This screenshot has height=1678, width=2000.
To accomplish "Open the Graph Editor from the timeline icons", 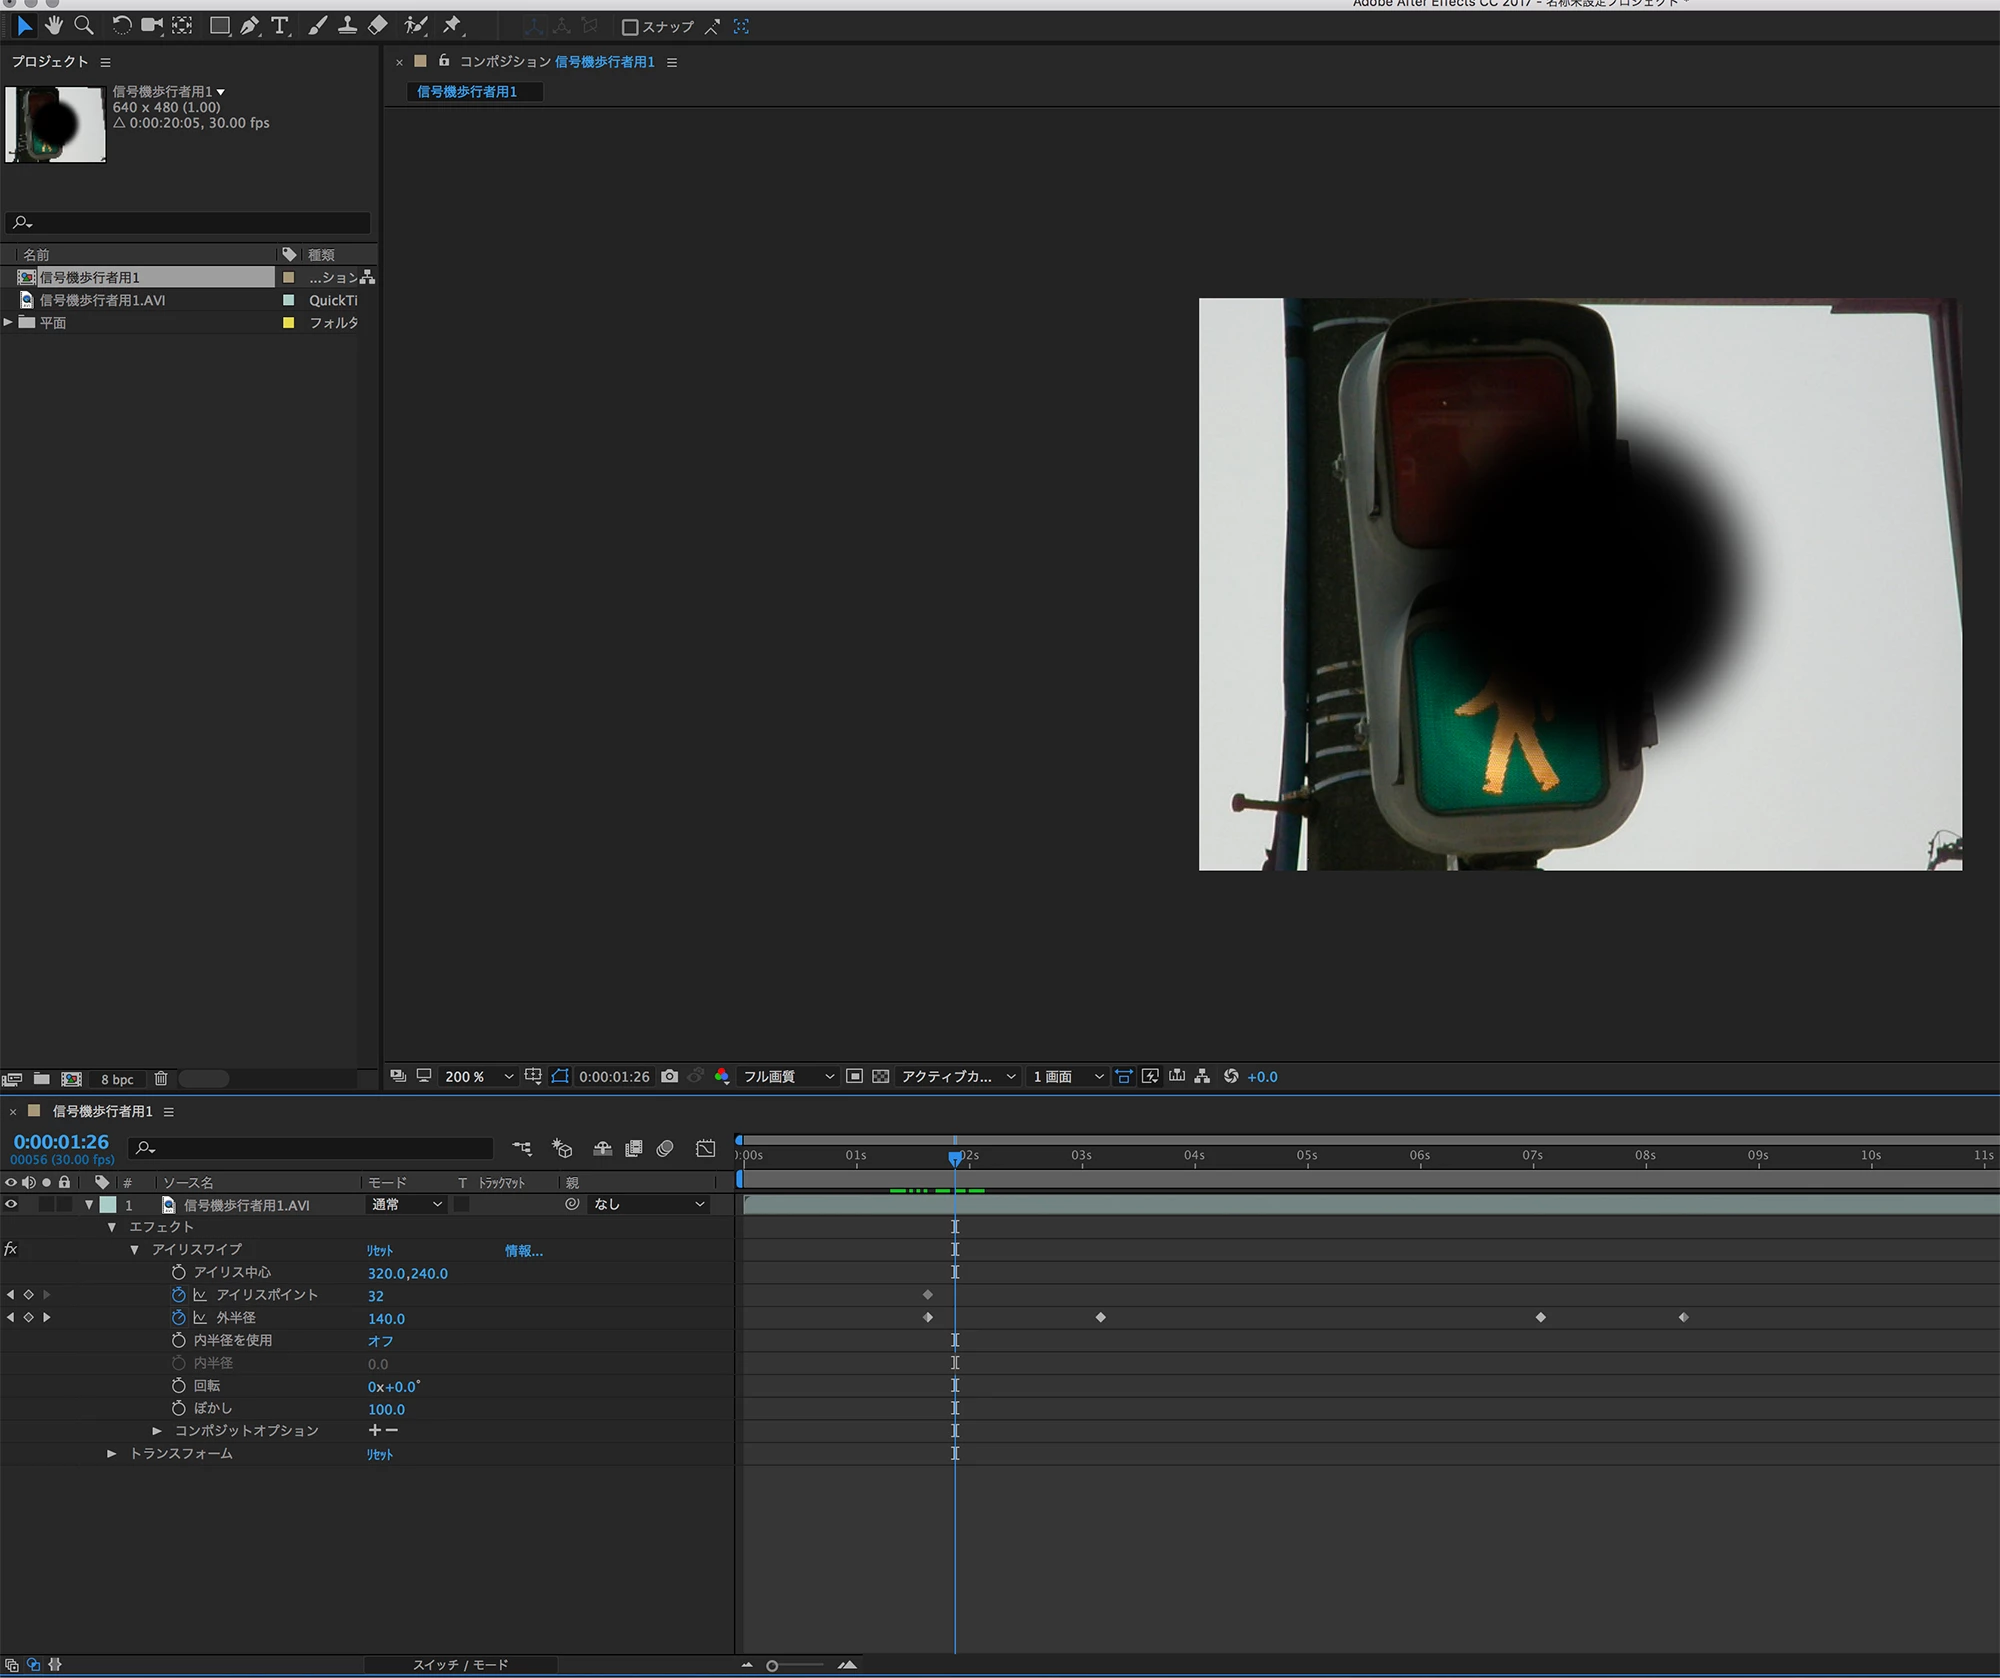I will click(706, 1148).
